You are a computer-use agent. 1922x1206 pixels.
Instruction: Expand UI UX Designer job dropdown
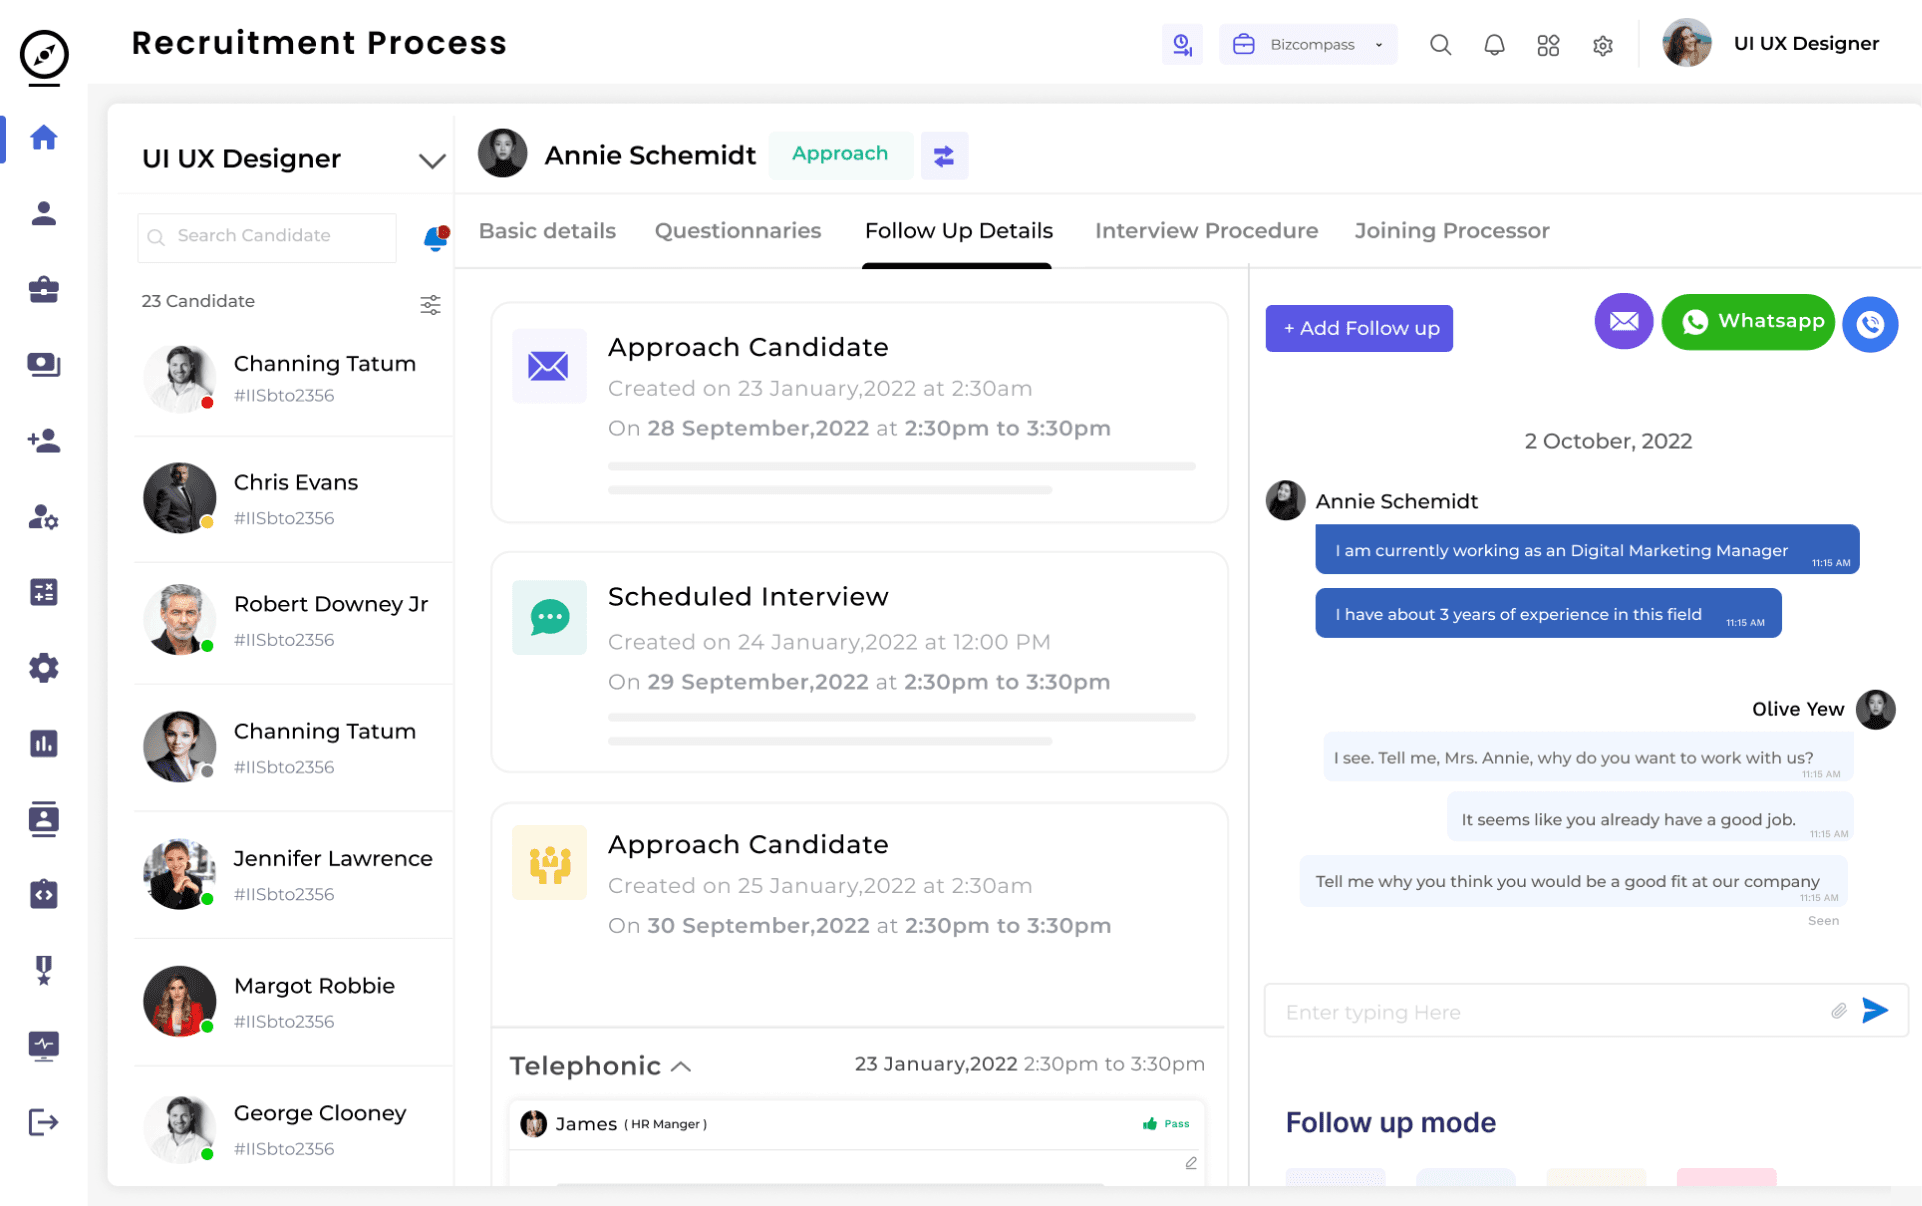pyautogui.click(x=431, y=160)
